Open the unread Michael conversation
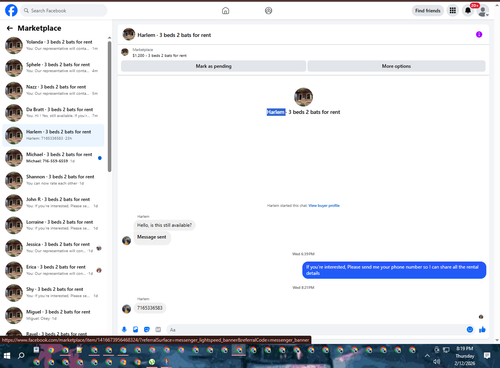Screen dimensions: 500x368 (x=53, y=158)
